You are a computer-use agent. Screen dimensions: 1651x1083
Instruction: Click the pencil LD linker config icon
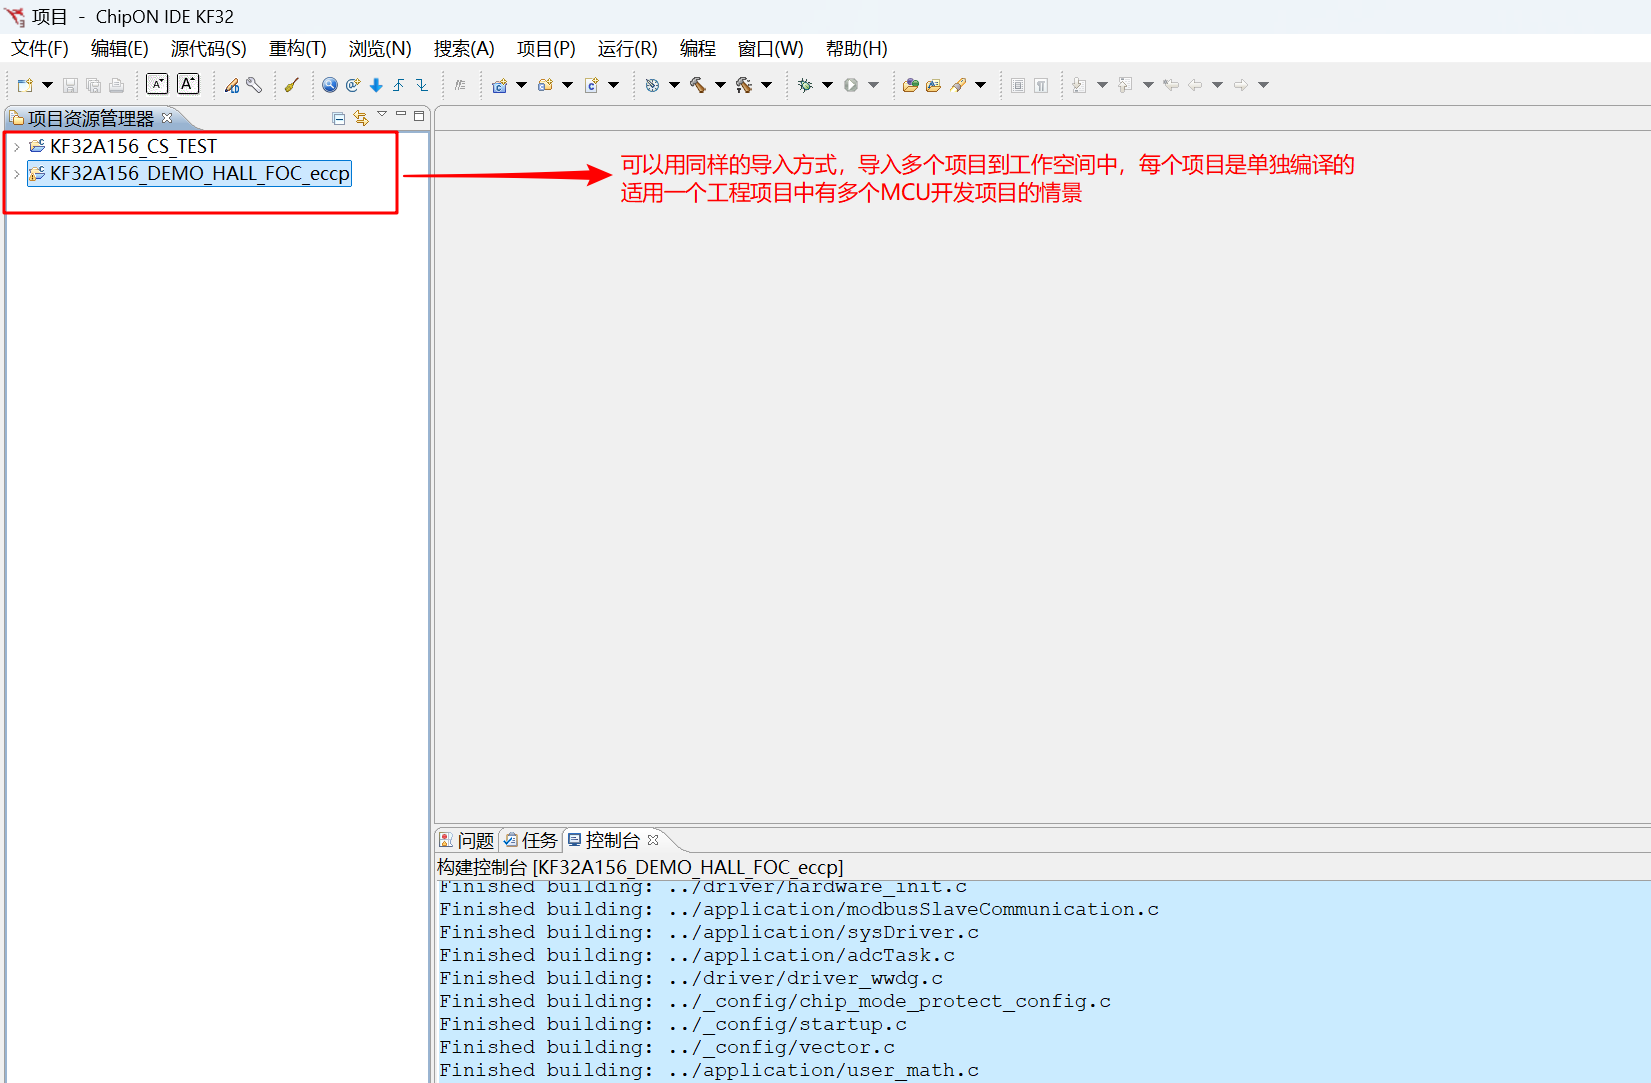pos(232,85)
